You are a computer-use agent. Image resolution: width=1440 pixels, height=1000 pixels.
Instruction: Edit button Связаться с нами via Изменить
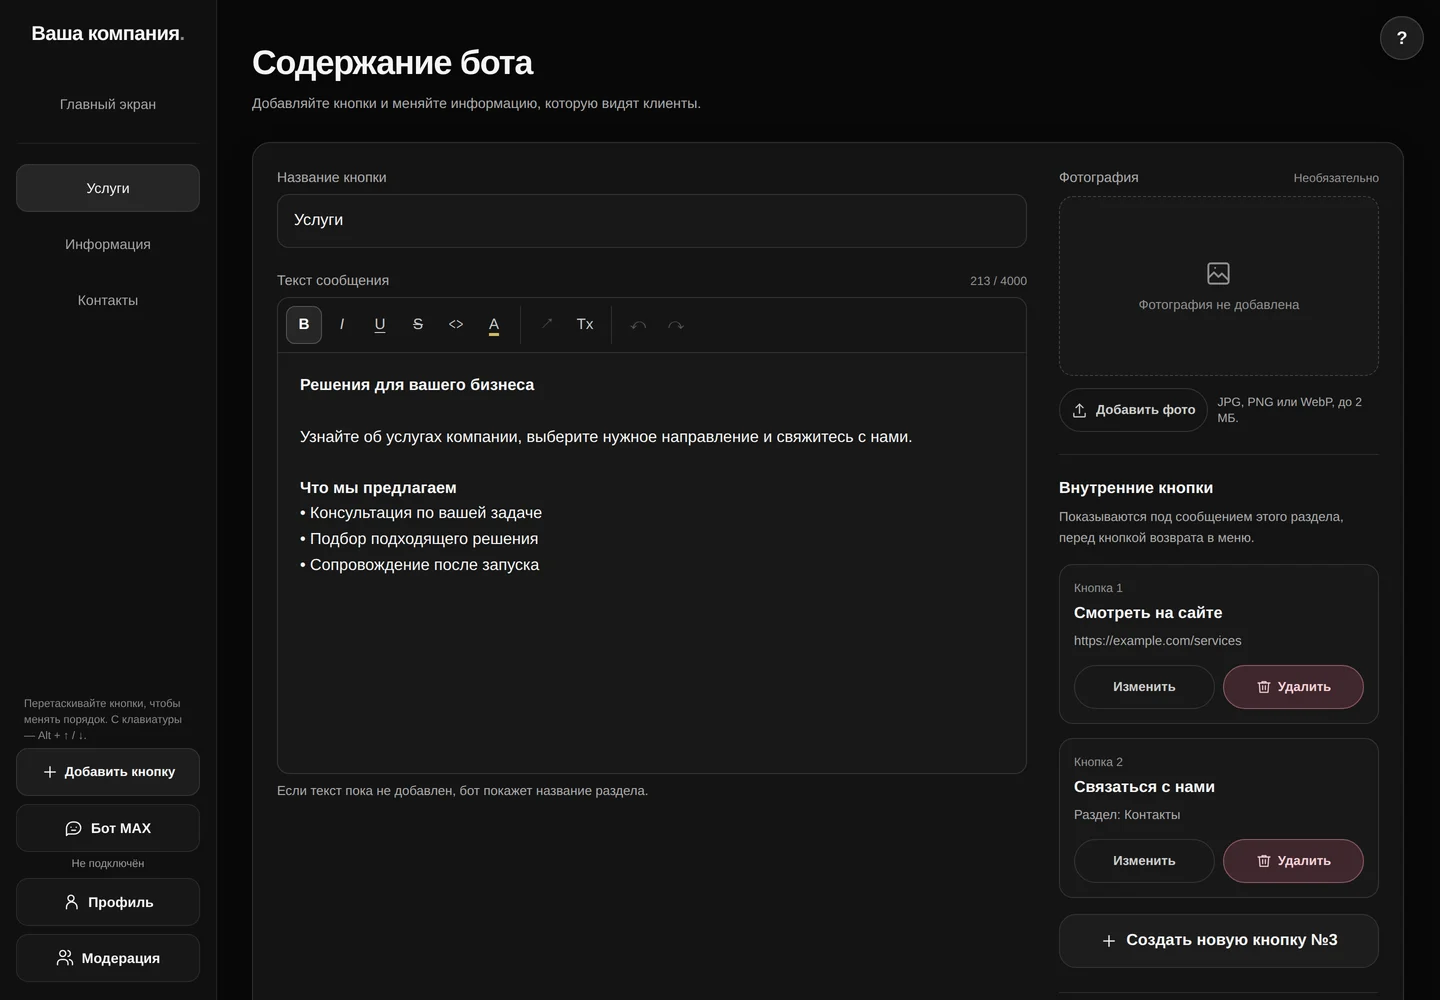click(x=1144, y=861)
